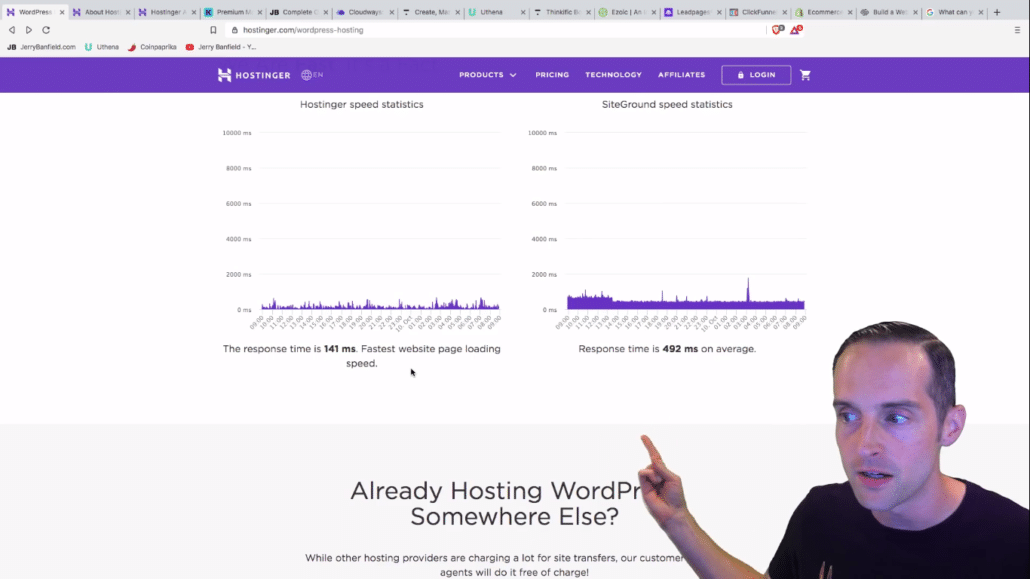Click the Hostinger speed statistics heading

pos(362,104)
